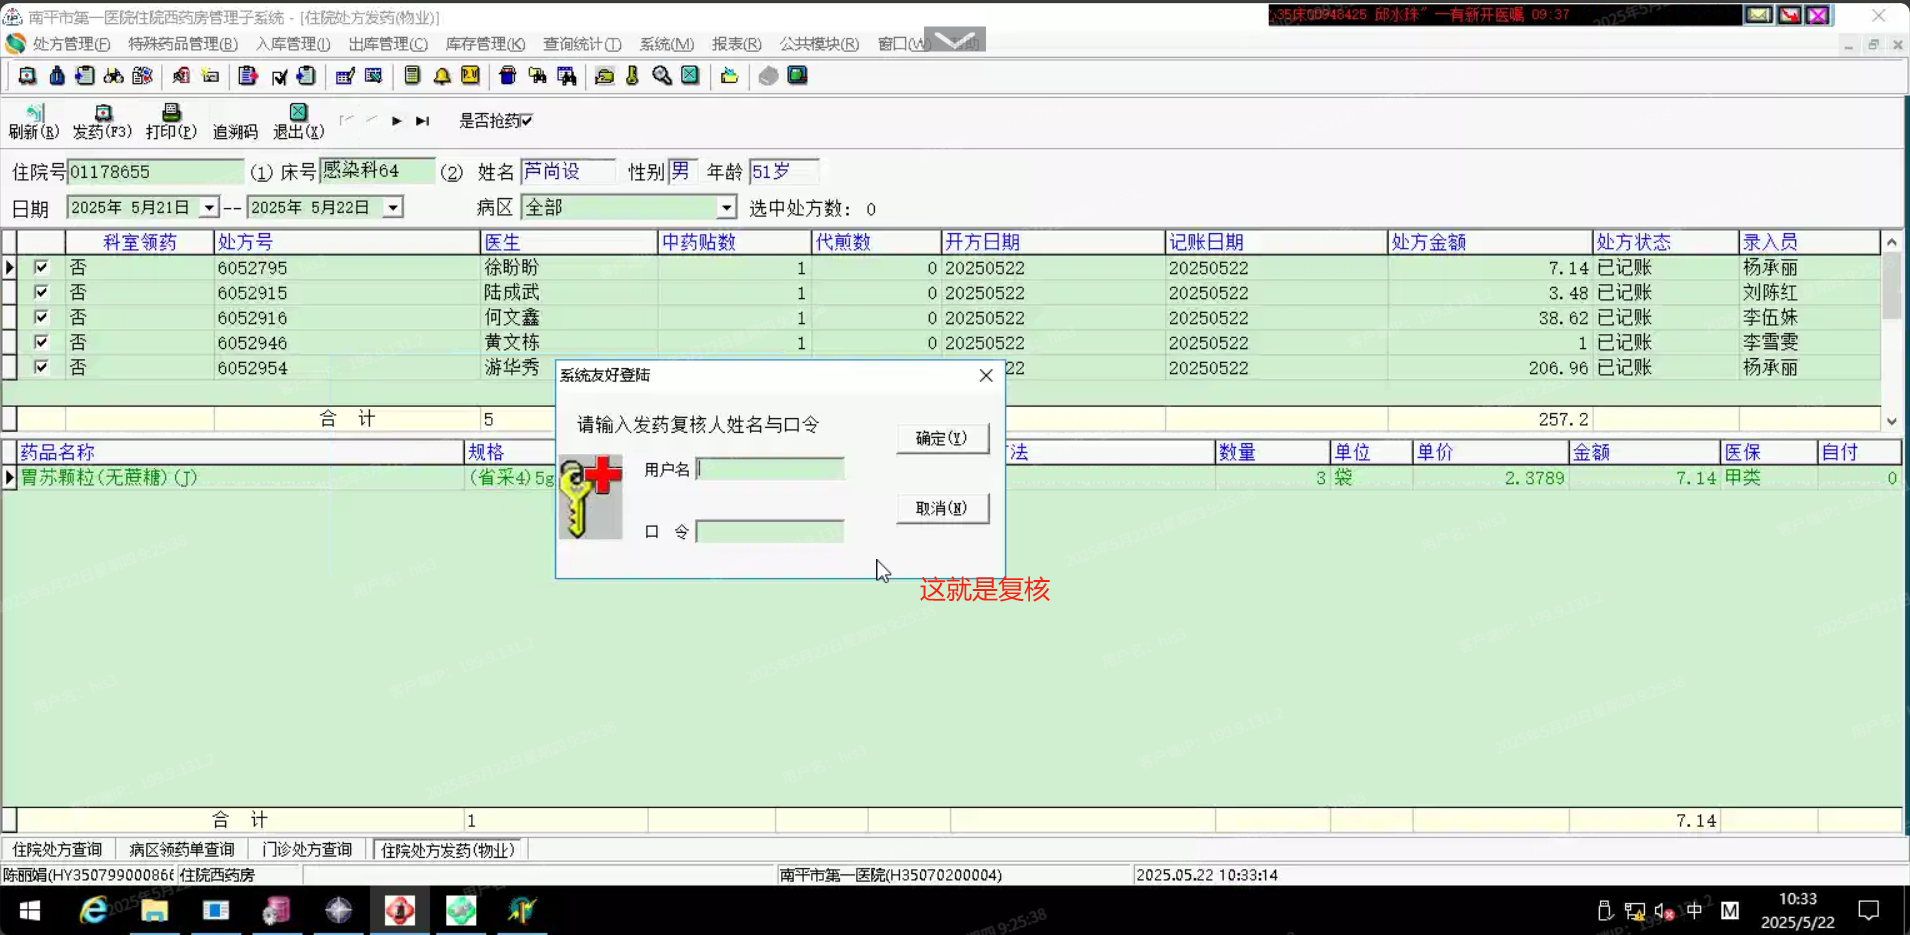The image size is (1910, 935).
Task: Click the 追溯码 toolbar button
Action: point(235,131)
